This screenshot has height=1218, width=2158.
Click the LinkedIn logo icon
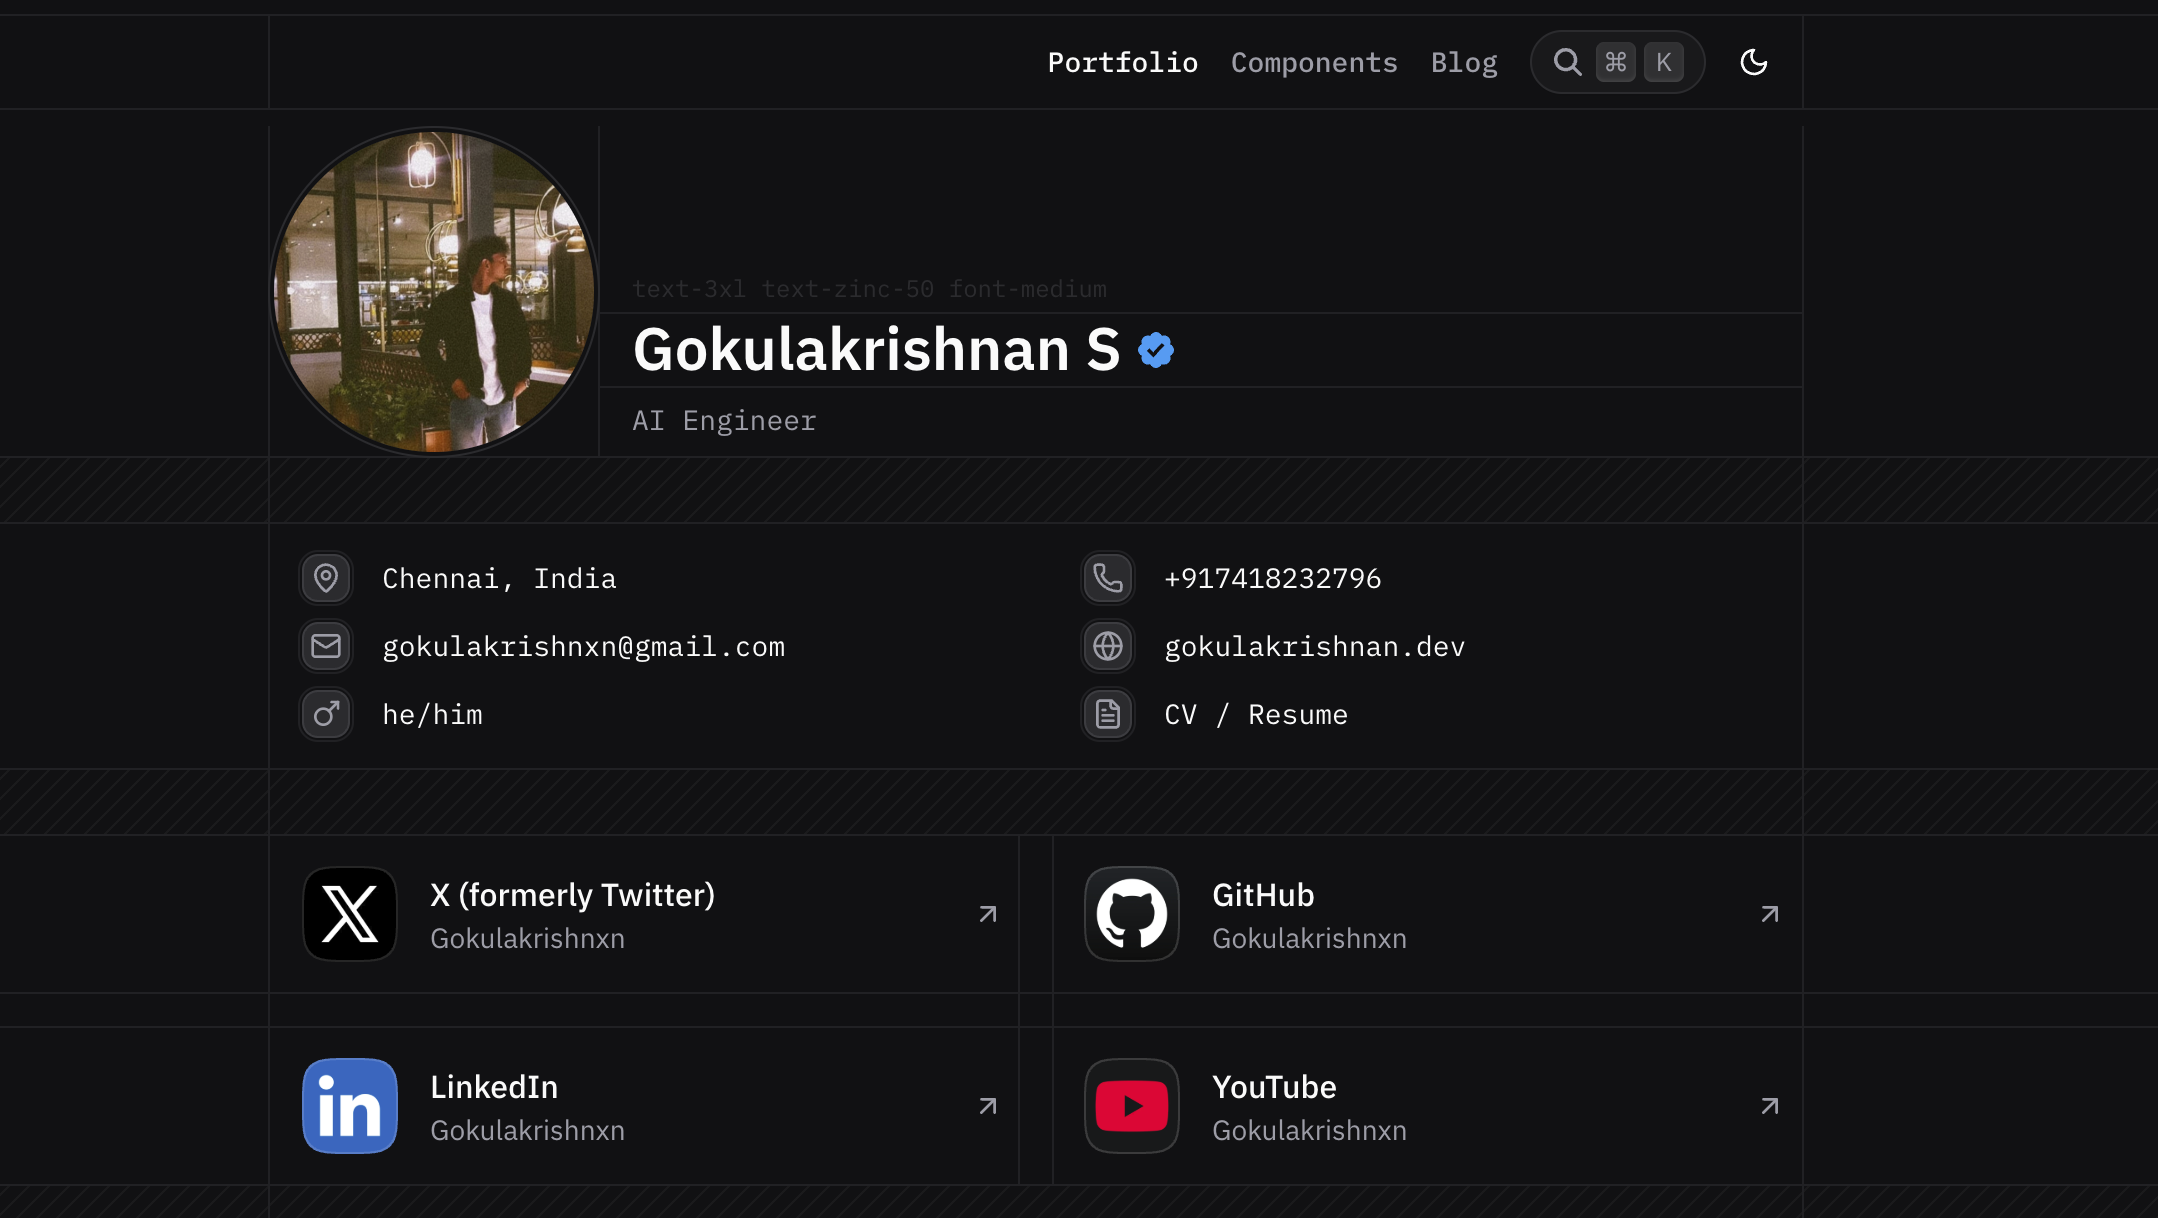[x=350, y=1106]
